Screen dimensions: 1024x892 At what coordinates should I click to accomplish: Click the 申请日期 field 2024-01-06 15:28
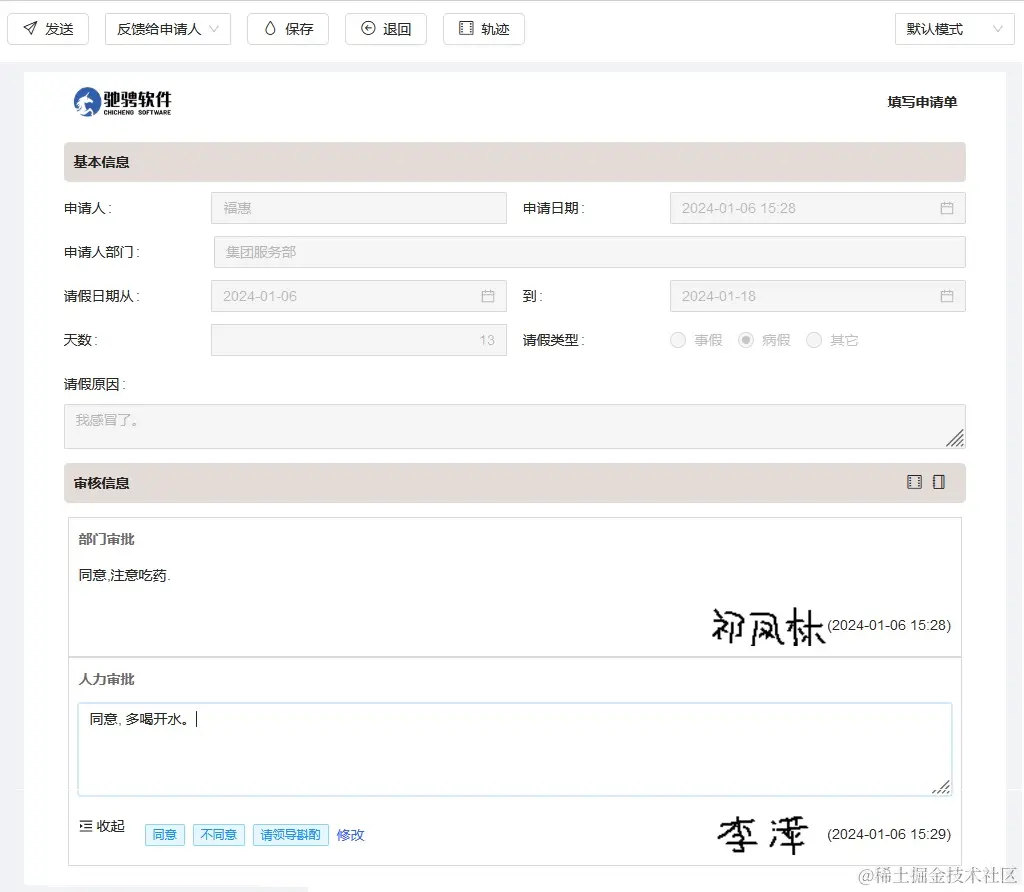pyautogui.click(x=818, y=208)
